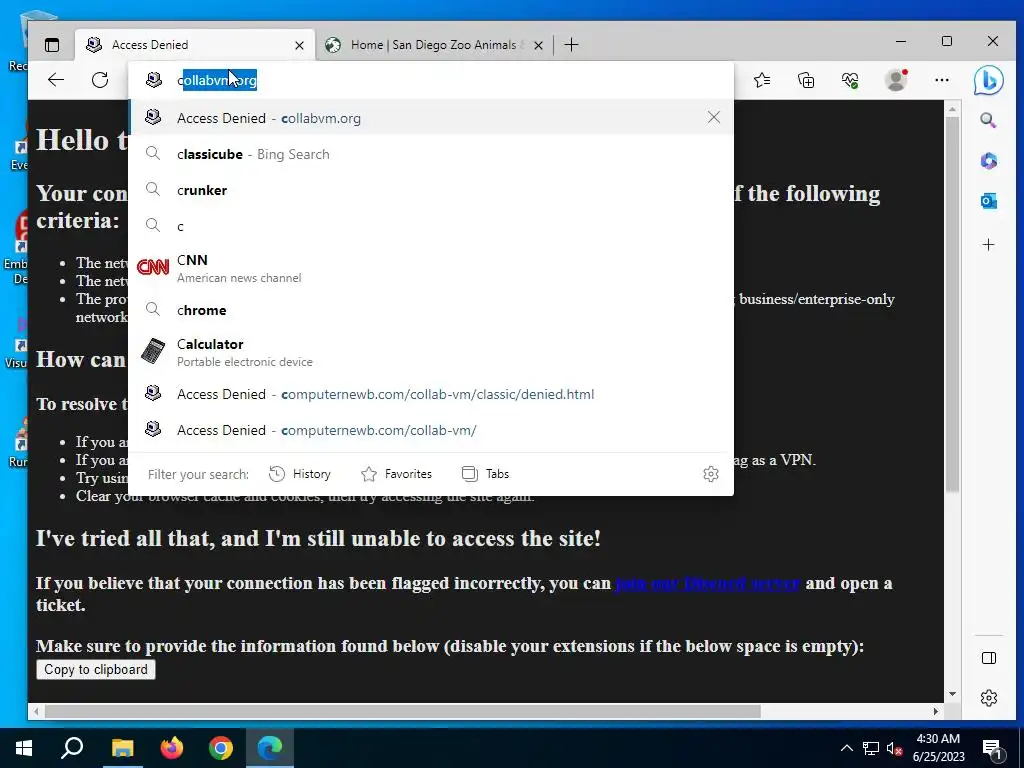Viewport: 1024px width, 768px height.
Task: Open Browser essentials heart icon
Action: [x=850, y=80]
